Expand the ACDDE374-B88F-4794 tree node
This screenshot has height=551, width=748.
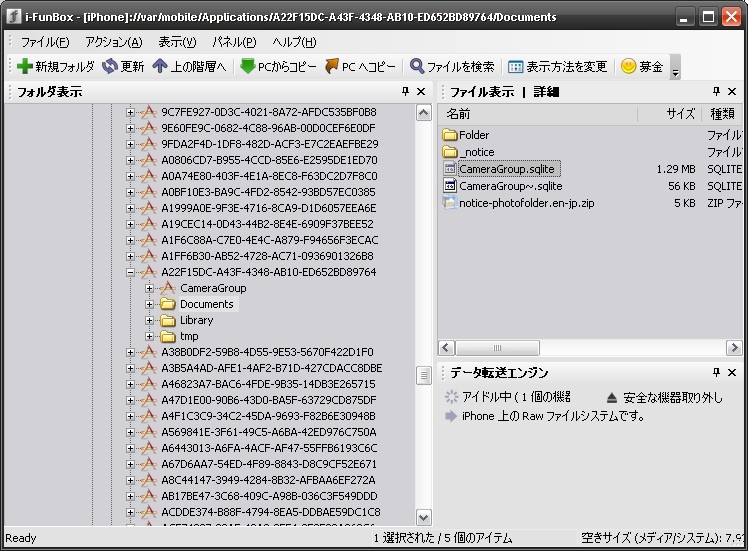(x=130, y=512)
